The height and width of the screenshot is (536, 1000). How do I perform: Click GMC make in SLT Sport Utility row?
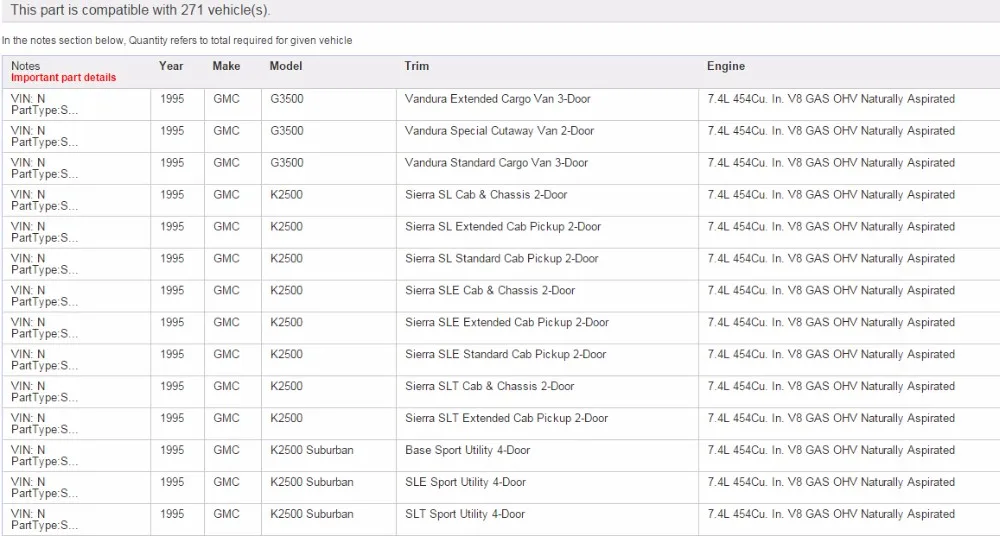point(226,514)
